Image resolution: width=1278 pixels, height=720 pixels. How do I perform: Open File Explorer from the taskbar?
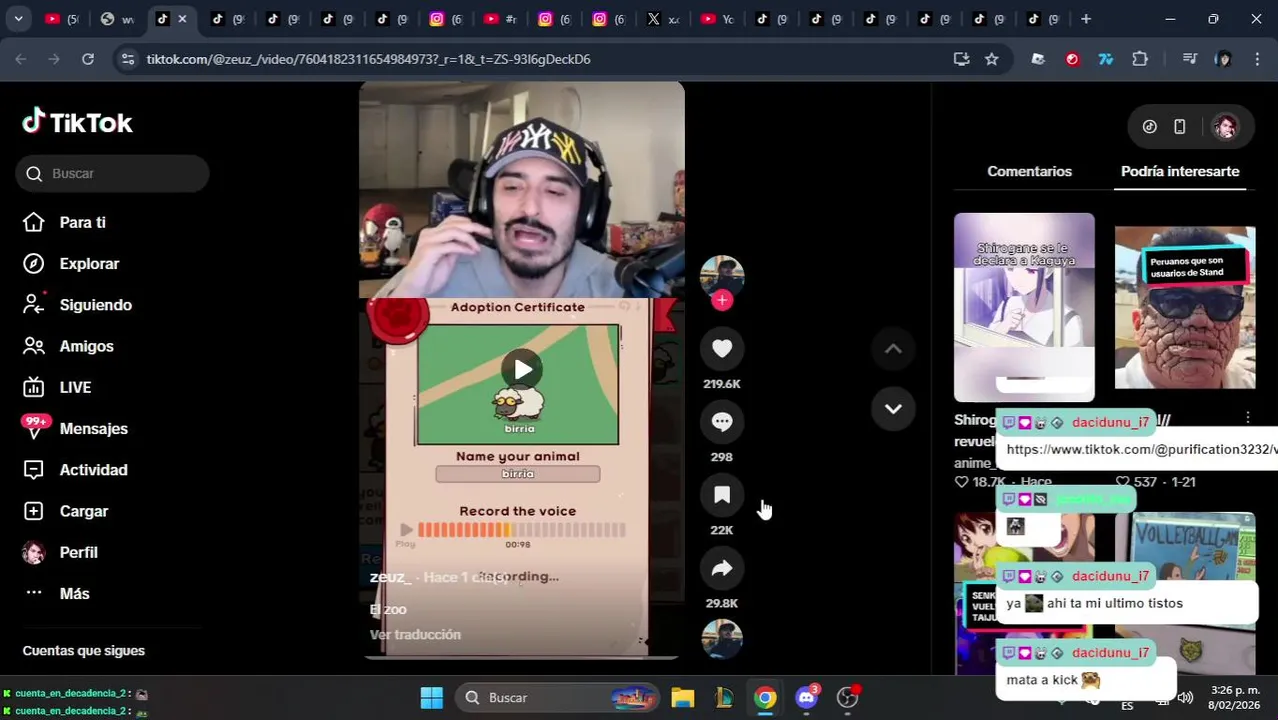click(683, 698)
